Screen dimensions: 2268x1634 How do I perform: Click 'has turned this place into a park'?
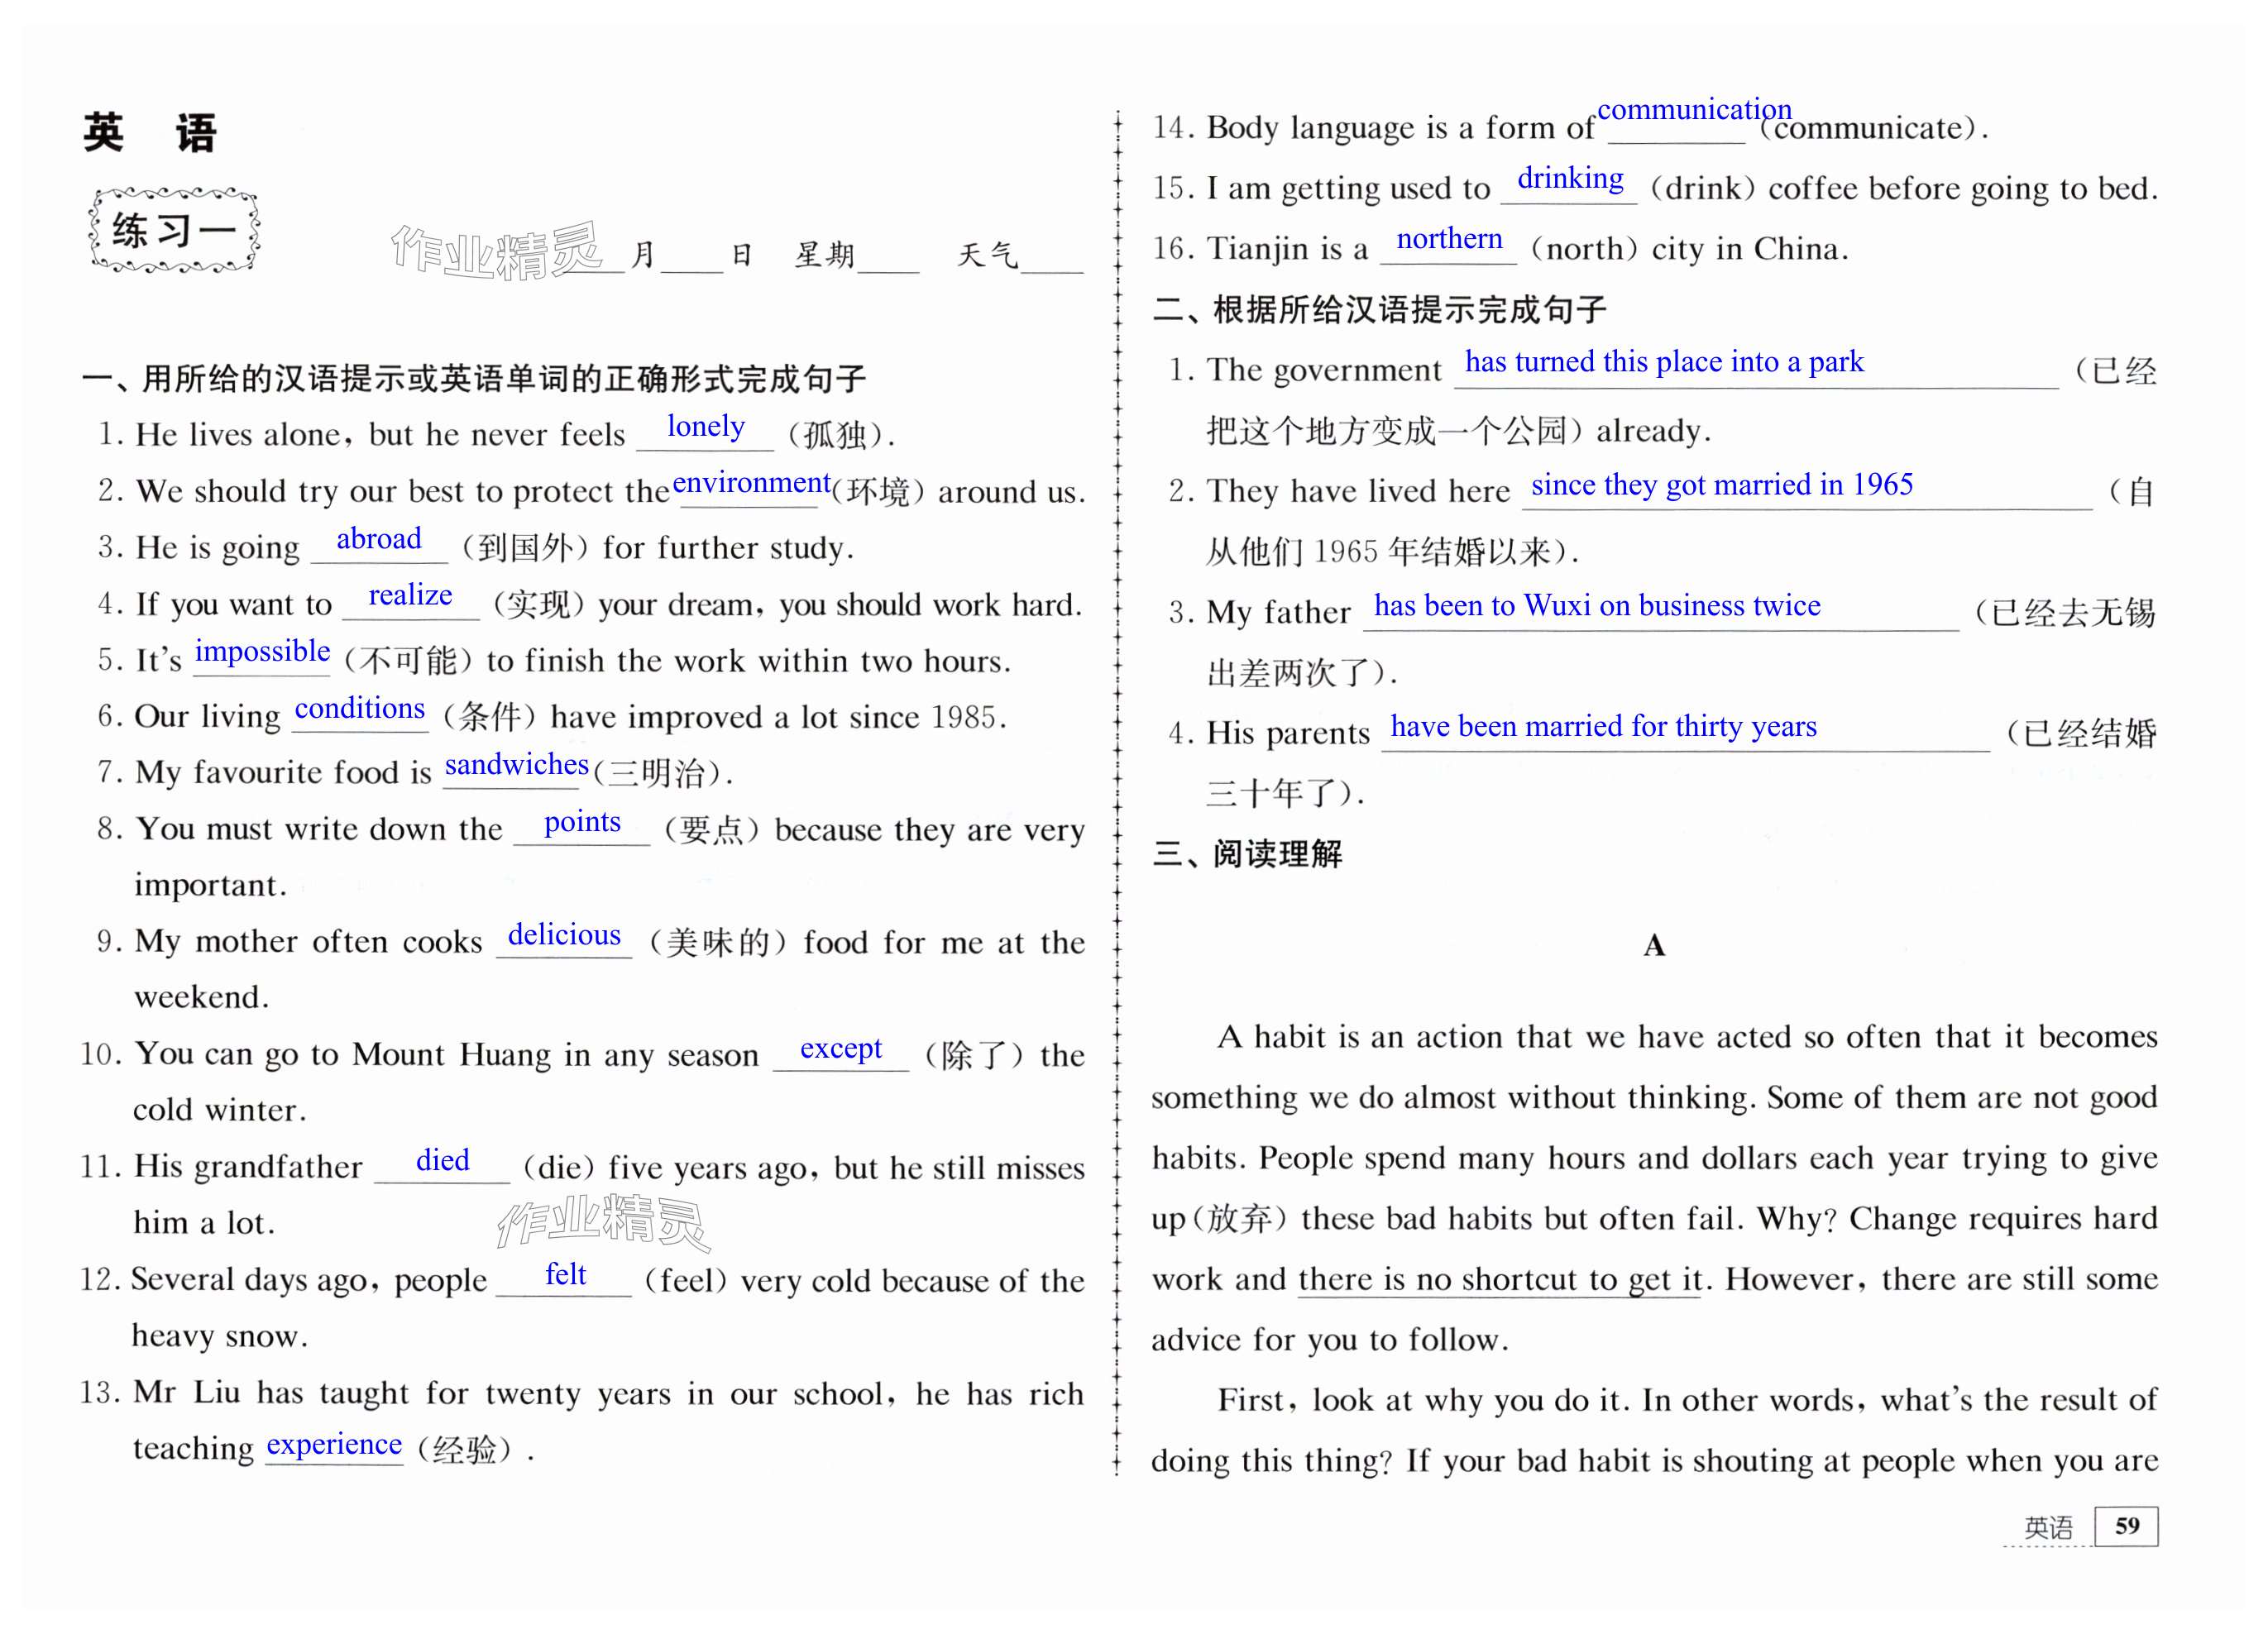click(1664, 361)
